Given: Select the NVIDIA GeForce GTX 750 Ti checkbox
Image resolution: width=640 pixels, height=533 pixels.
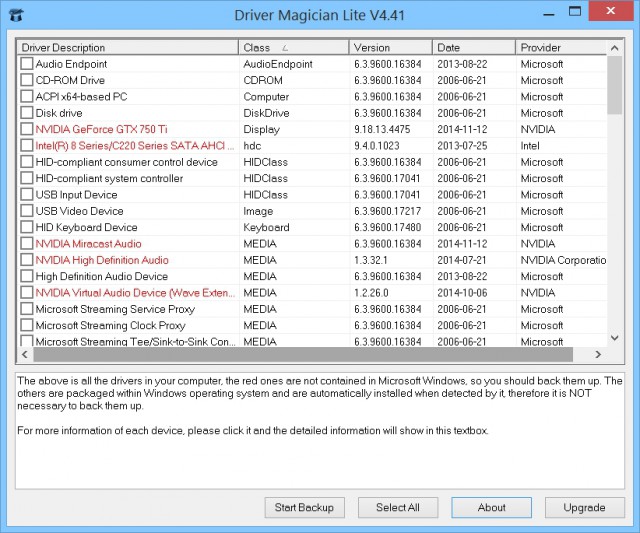Looking at the screenshot, I should pos(27,129).
